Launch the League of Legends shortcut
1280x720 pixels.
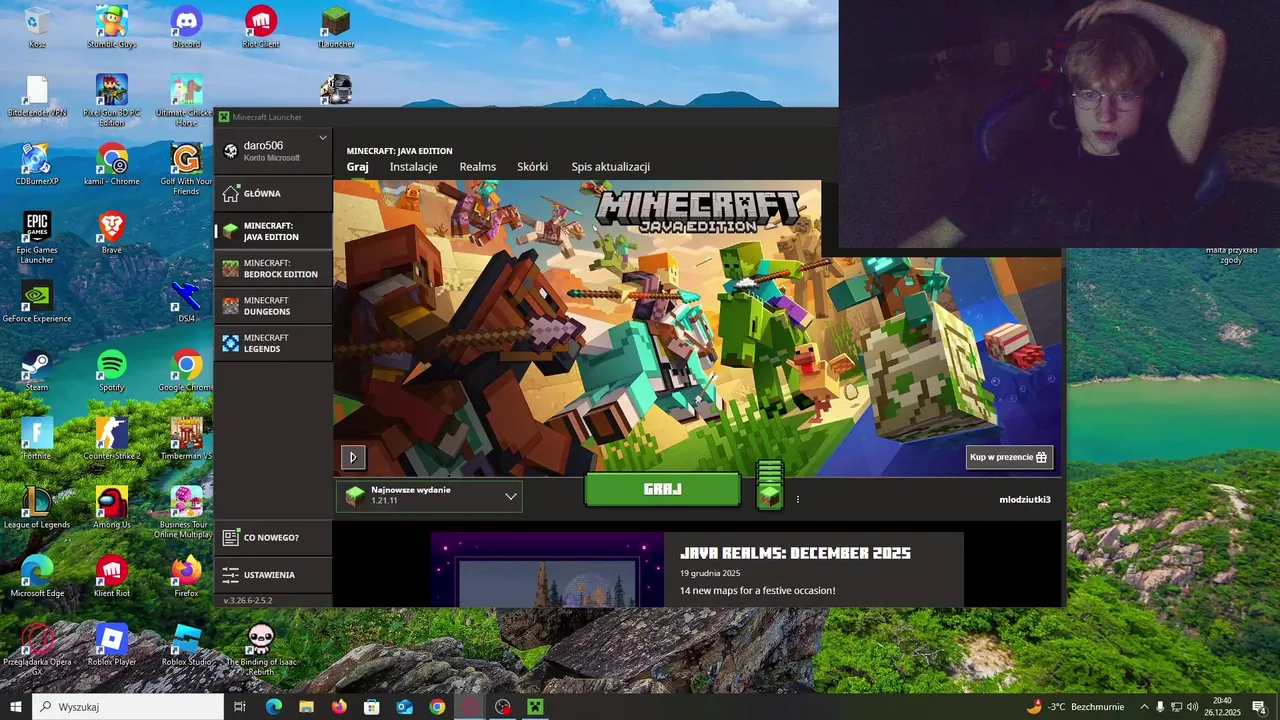37,507
